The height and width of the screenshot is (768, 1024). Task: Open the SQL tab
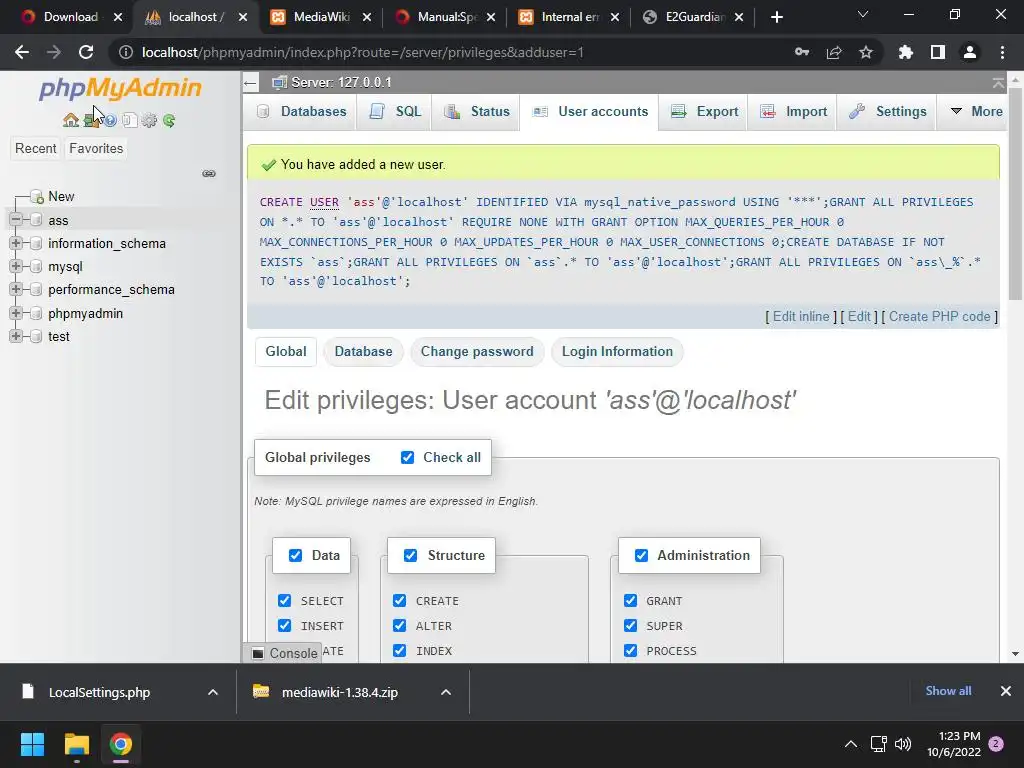click(x=394, y=112)
